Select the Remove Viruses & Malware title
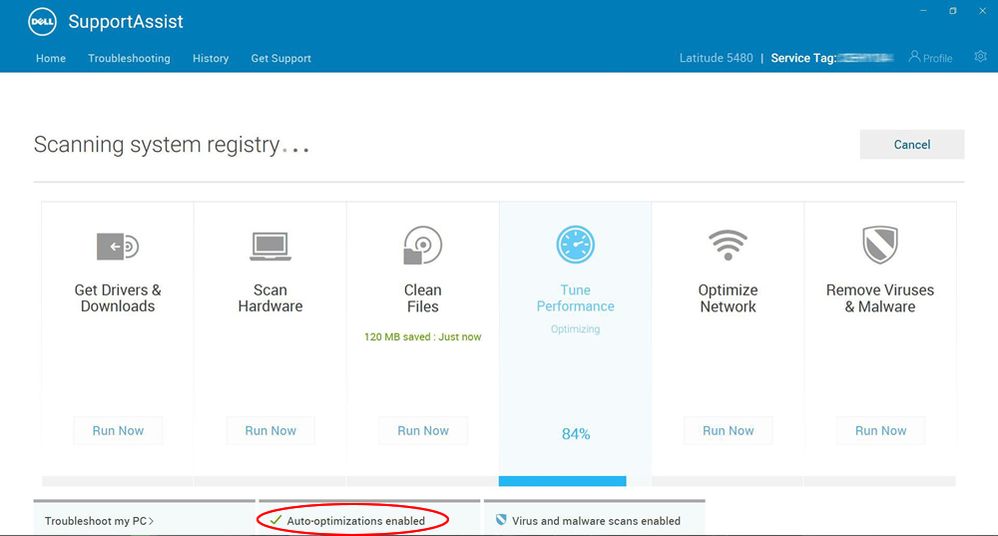The image size is (998, 536). (x=880, y=298)
